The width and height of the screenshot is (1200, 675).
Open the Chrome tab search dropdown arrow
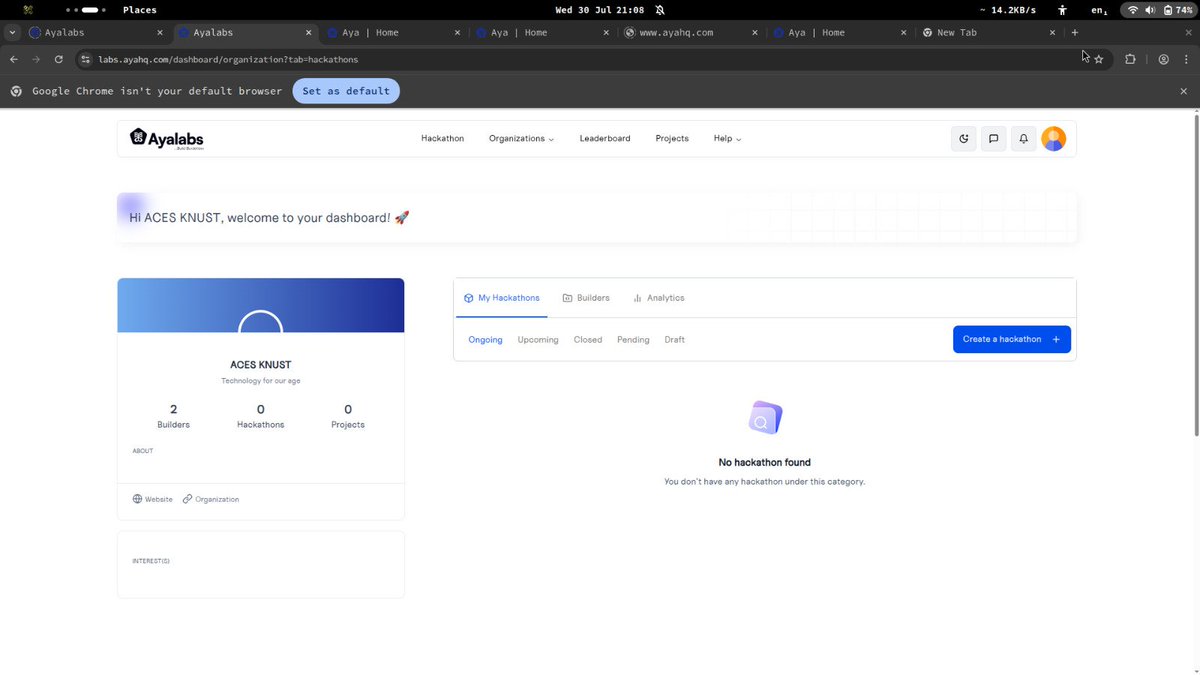pos(11,32)
